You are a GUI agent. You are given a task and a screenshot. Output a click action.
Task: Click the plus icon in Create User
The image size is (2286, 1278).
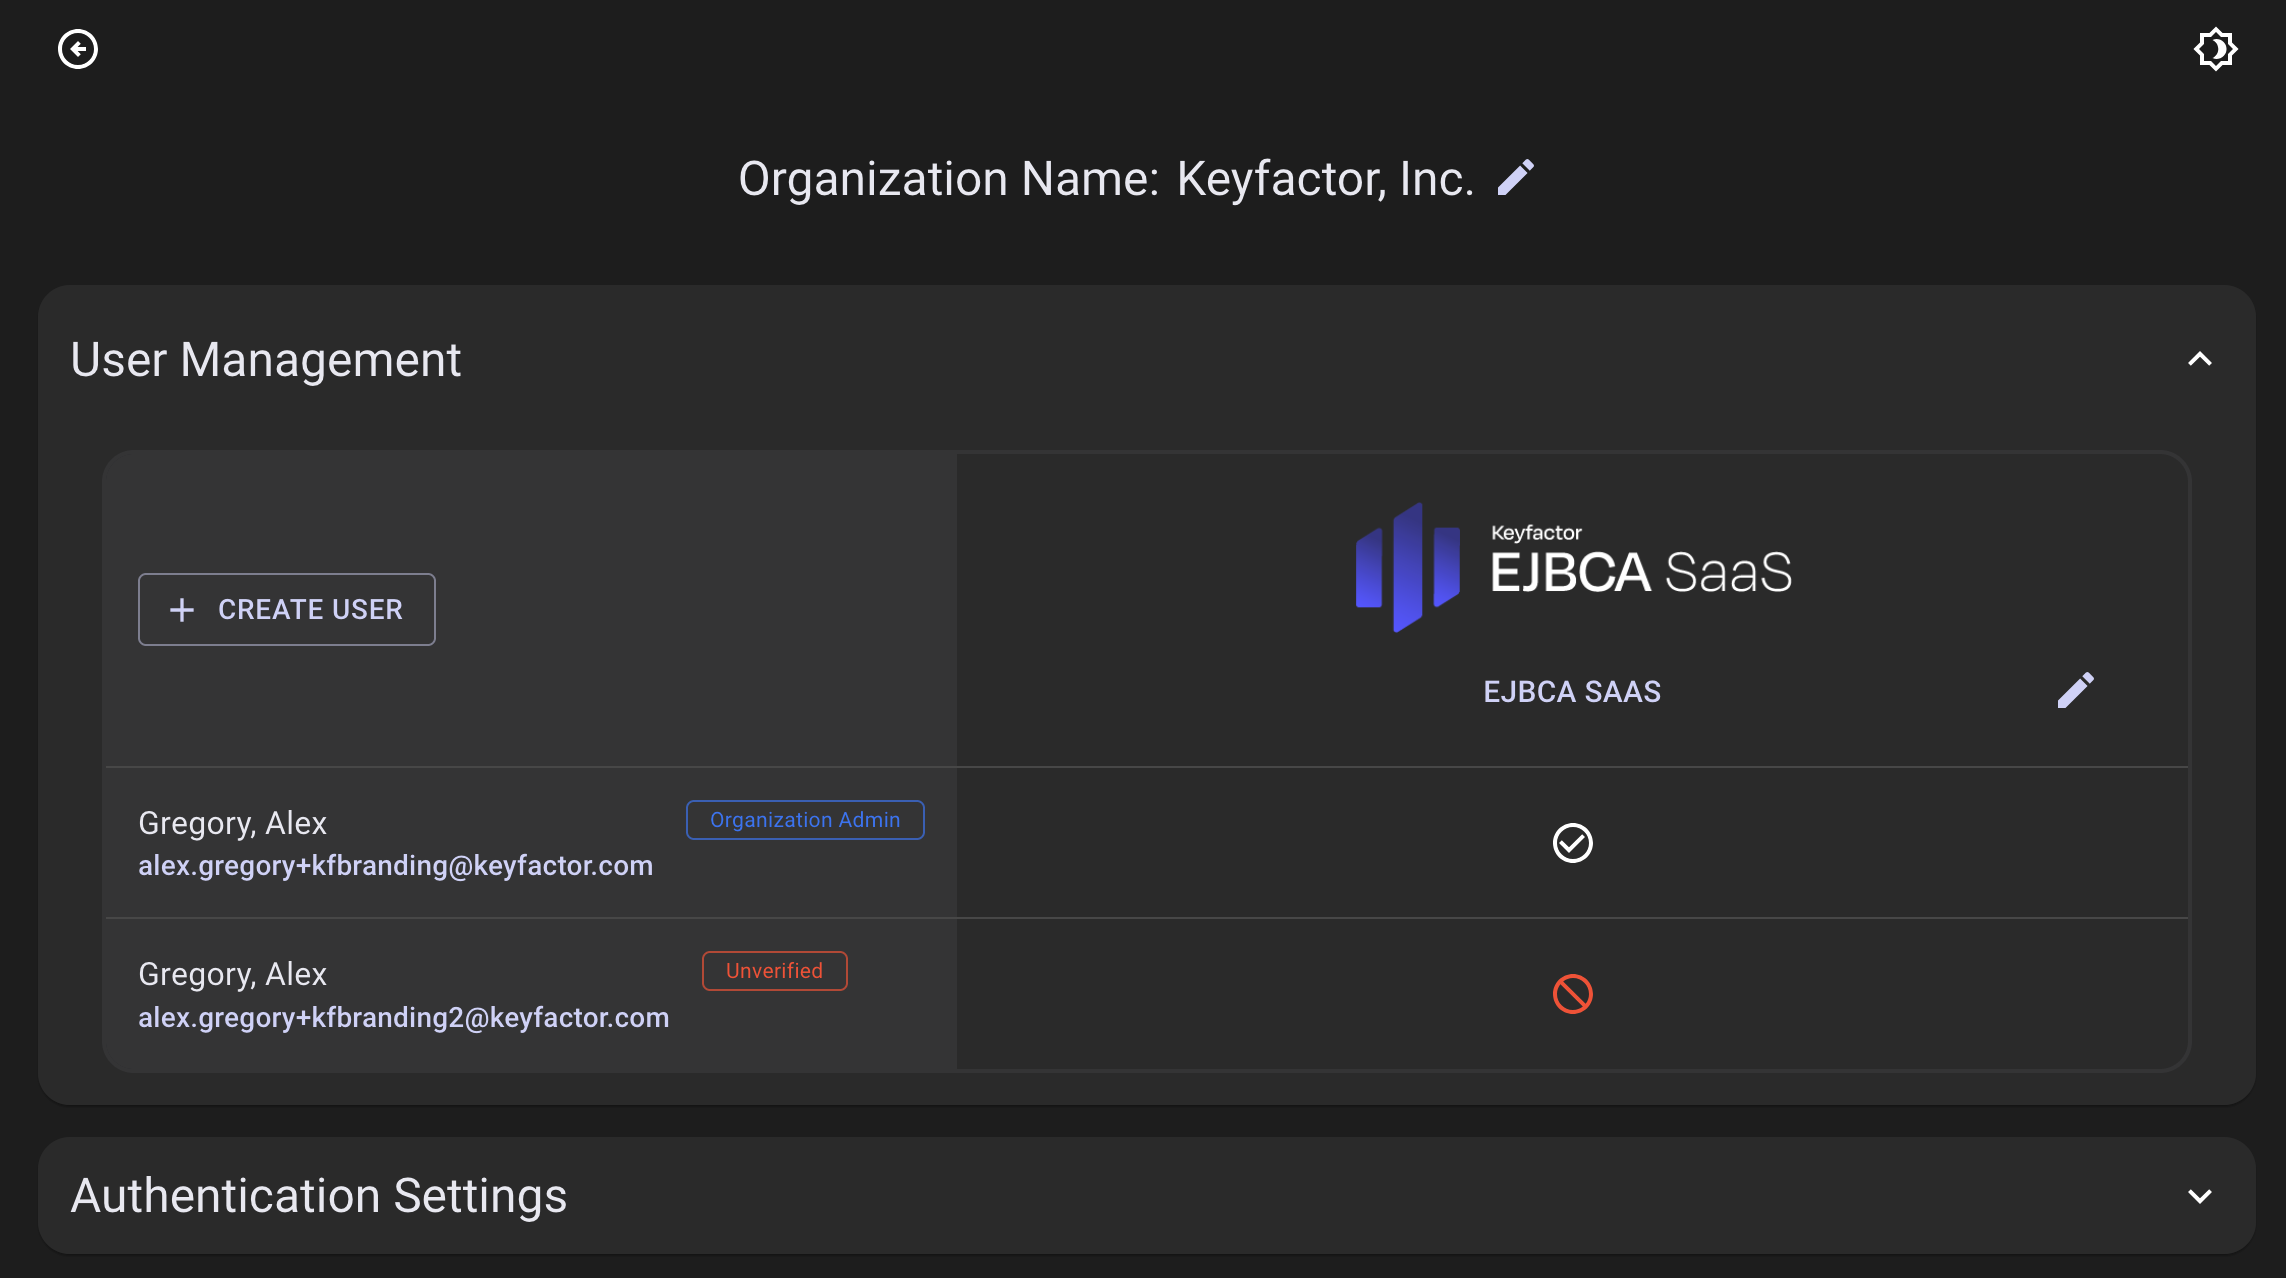(182, 610)
